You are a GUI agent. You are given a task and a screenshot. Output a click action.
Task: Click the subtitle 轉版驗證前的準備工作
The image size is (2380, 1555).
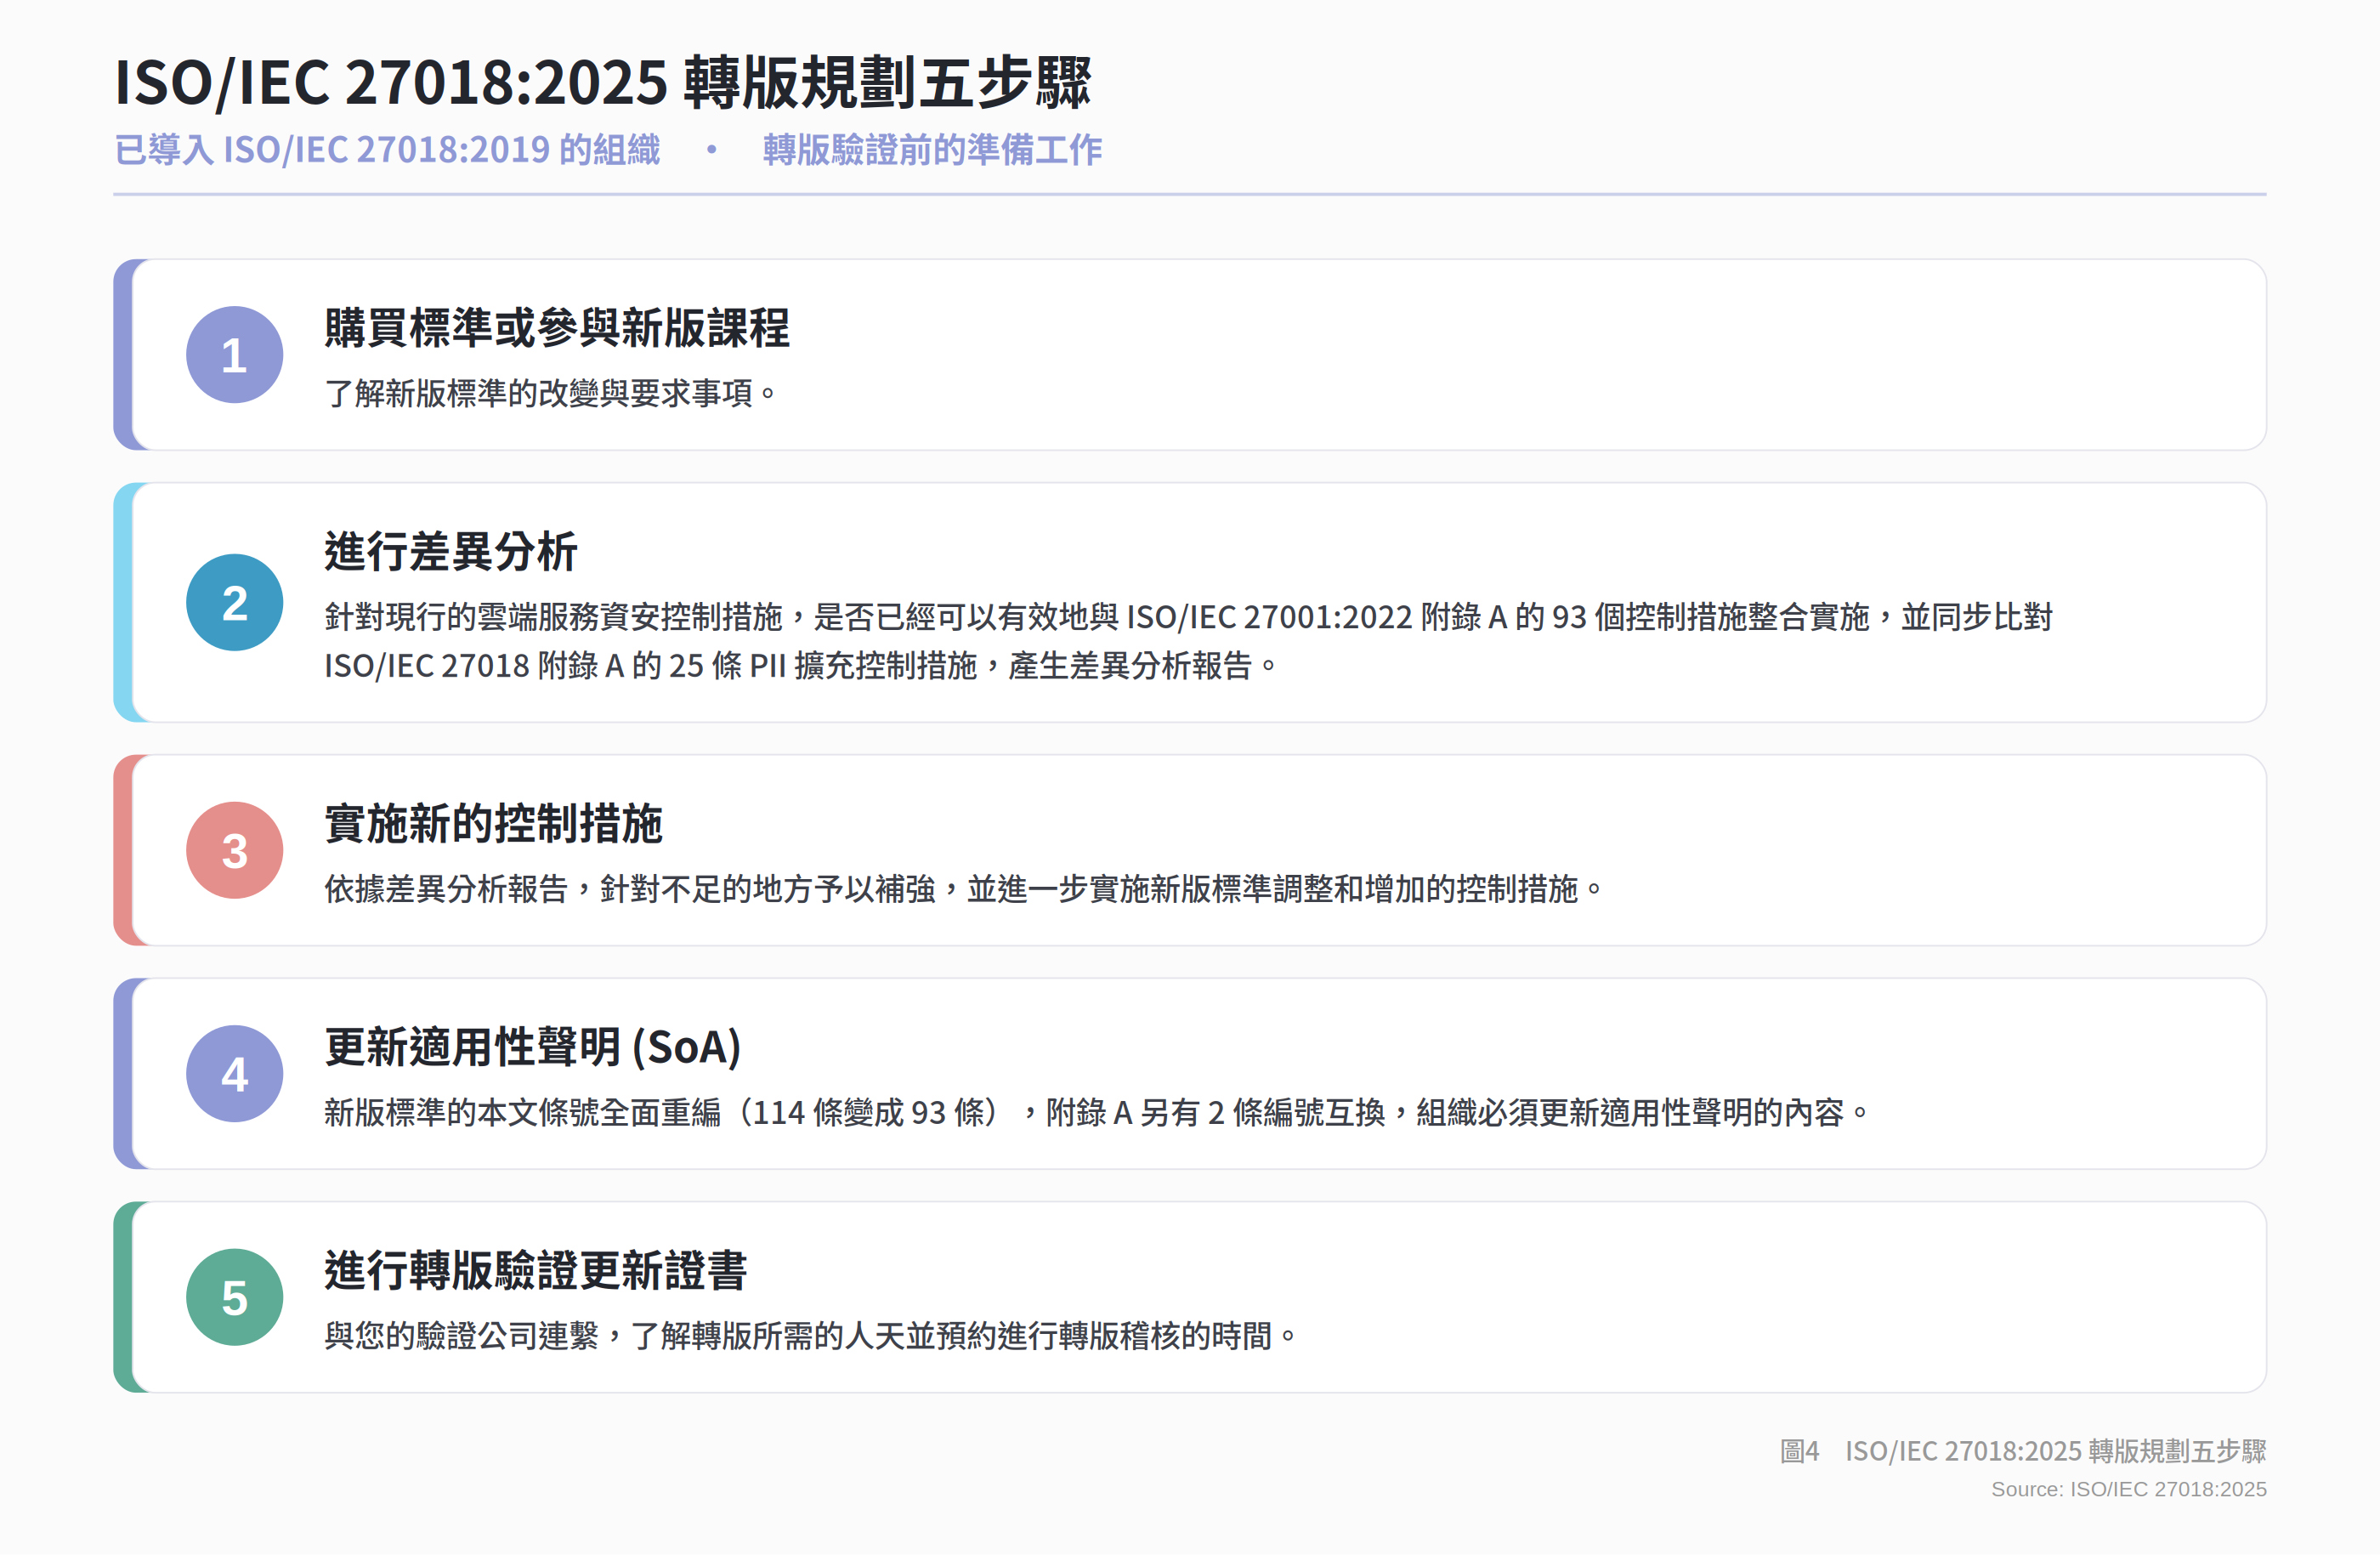click(x=932, y=150)
